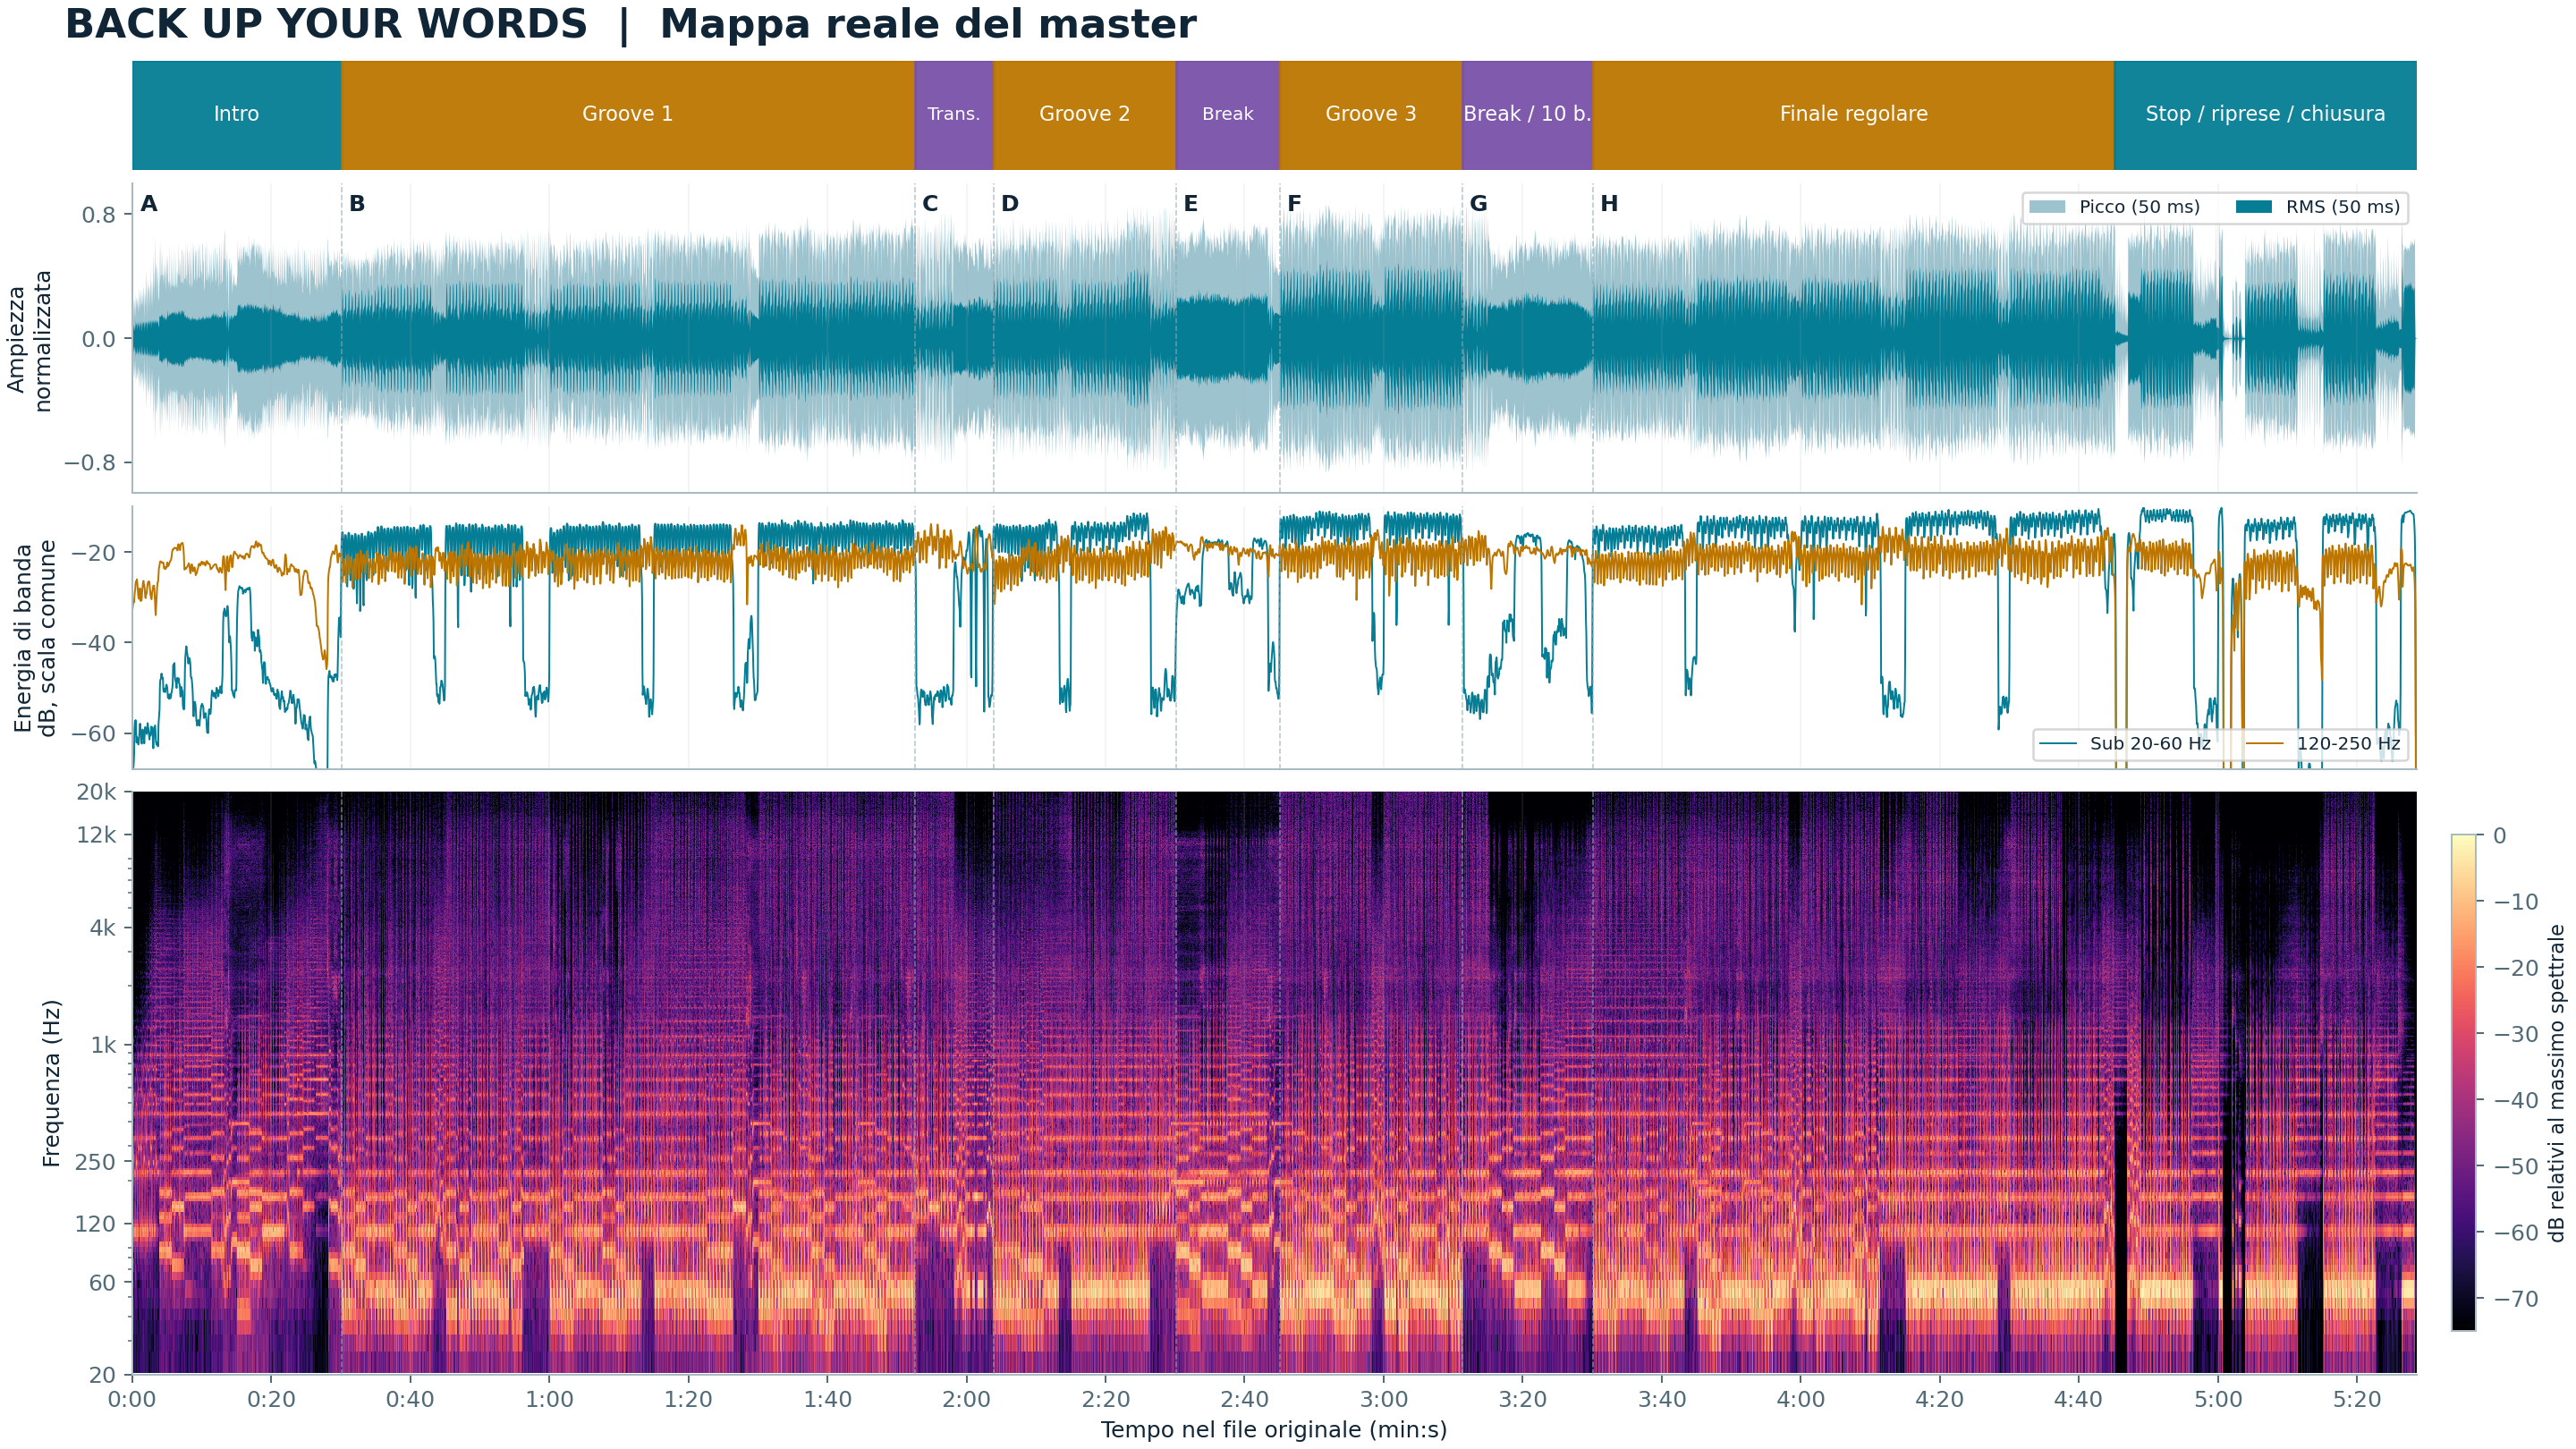2576x1449 pixels.
Task: Click marker letter A in waveform
Action: 149,204
